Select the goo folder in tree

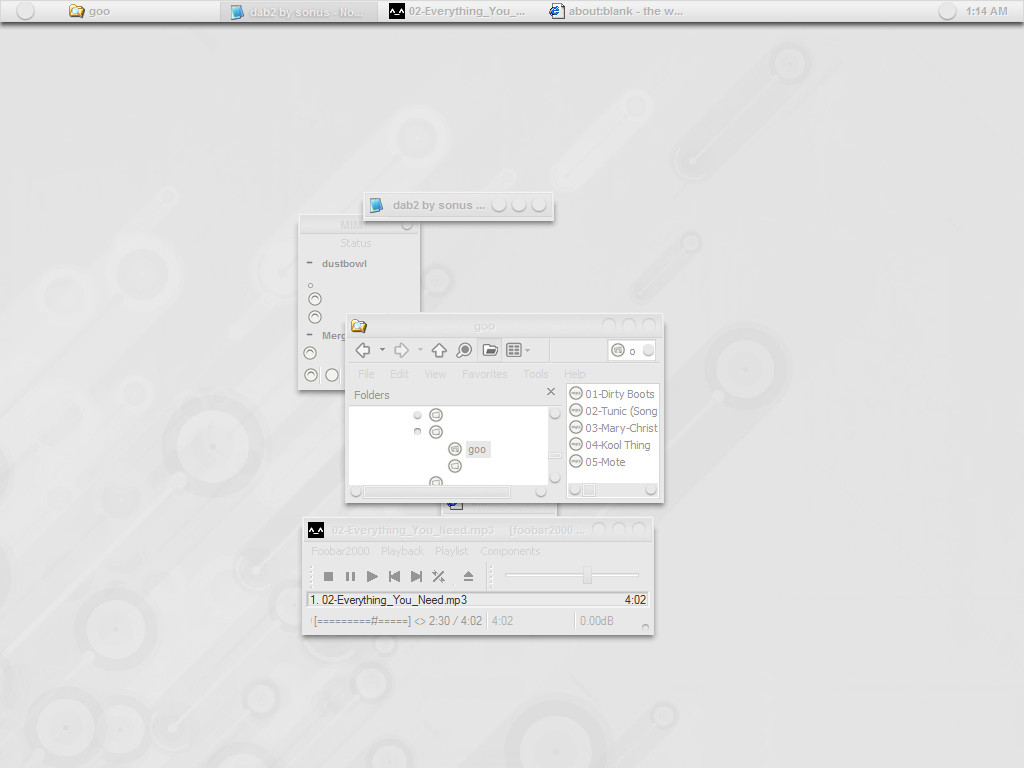[x=477, y=449]
